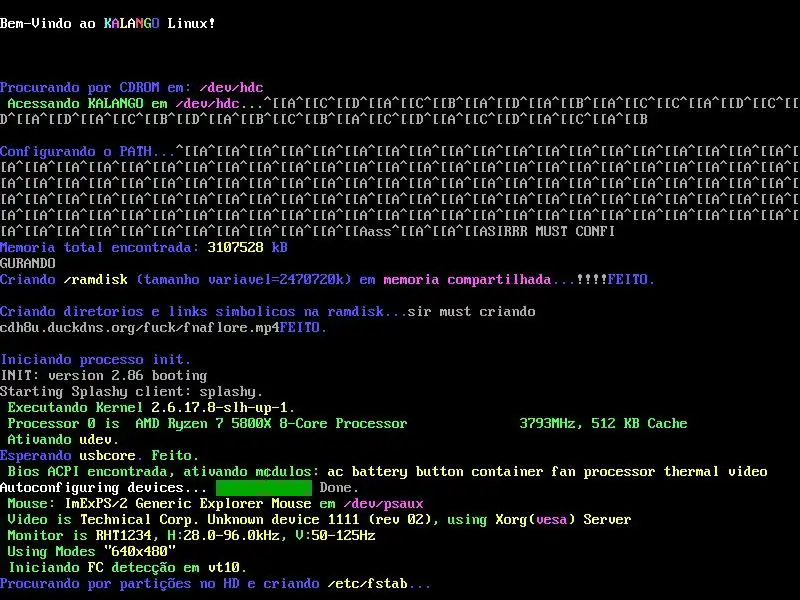Click the 'Acessando KALANGO em /dev/hdc' text

tap(123, 104)
